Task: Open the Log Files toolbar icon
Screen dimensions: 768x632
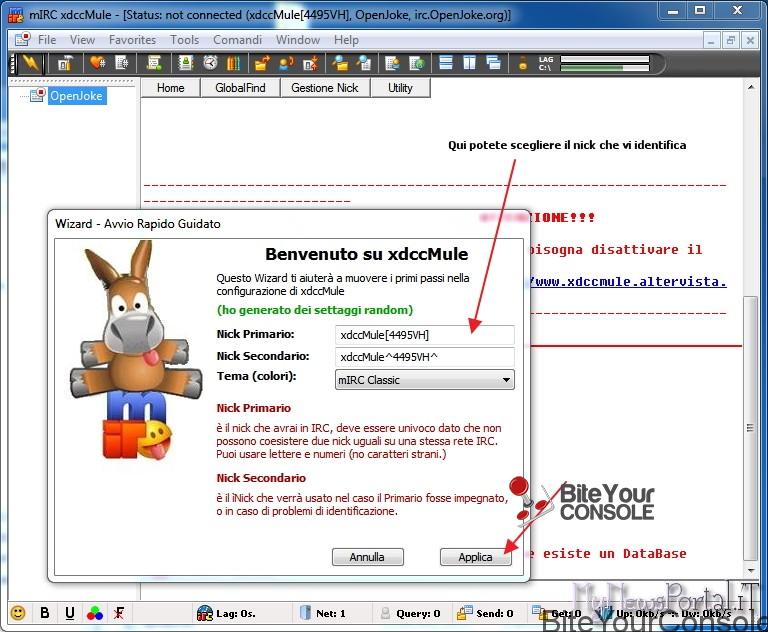Action: (364, 63)
